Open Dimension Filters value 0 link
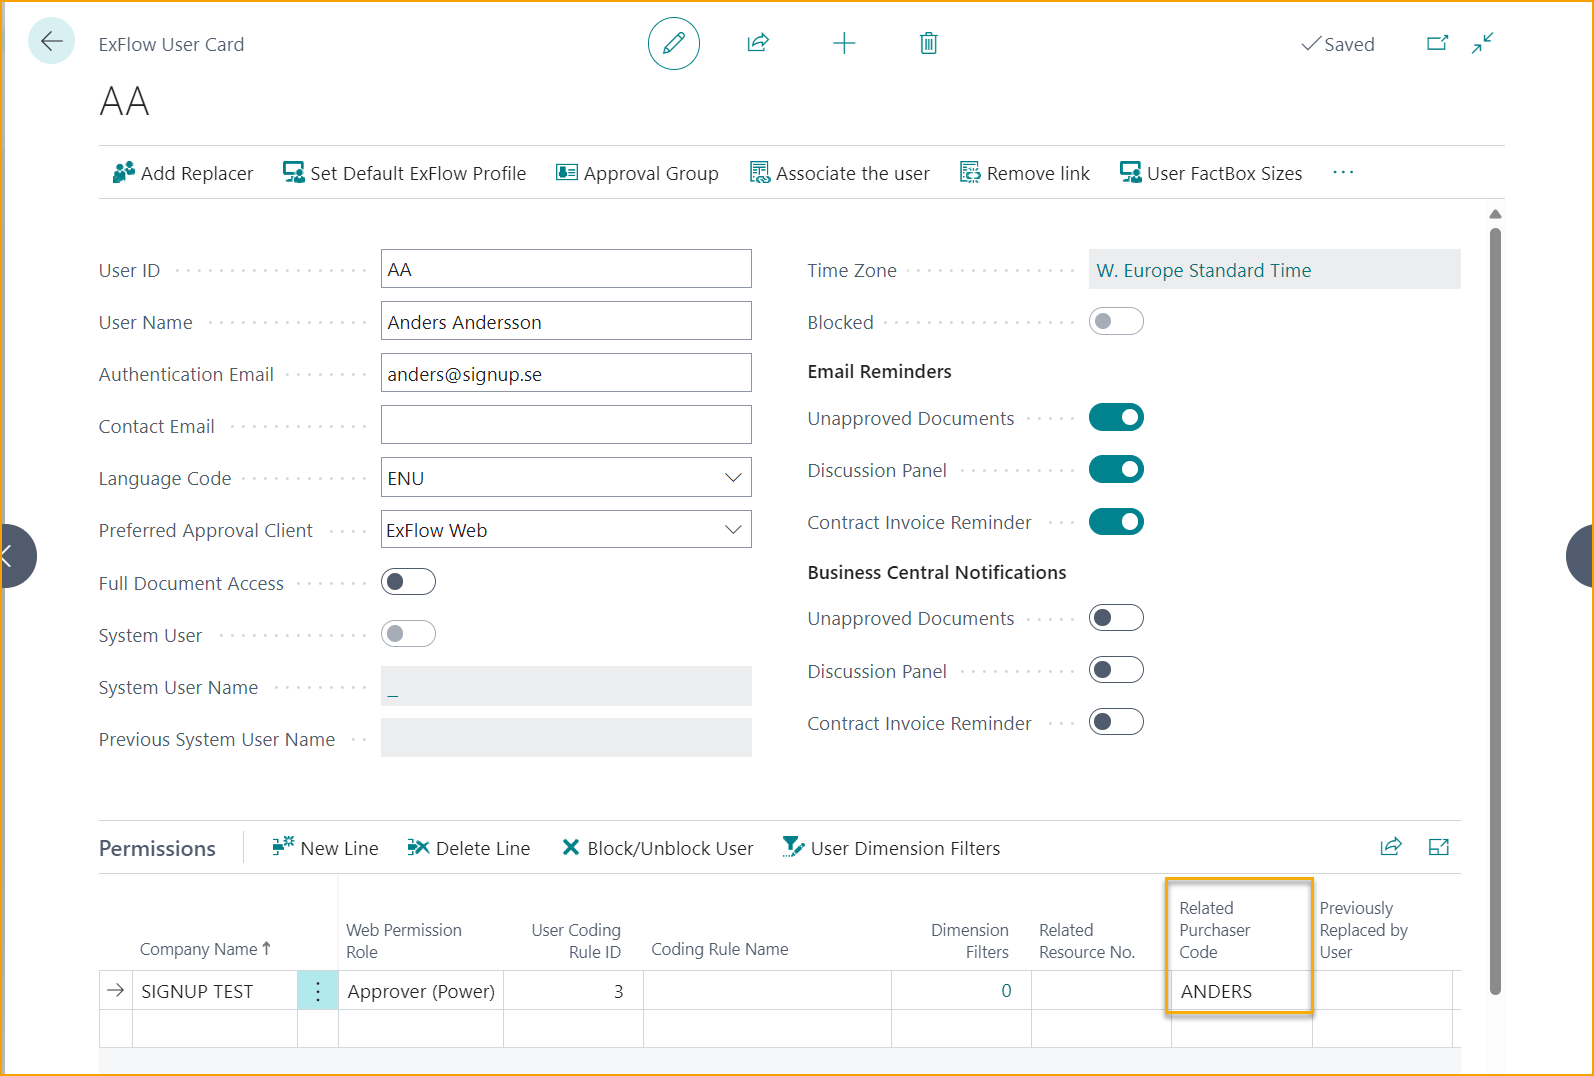Screen dimensions: 1594x1076 point(1006,991)
